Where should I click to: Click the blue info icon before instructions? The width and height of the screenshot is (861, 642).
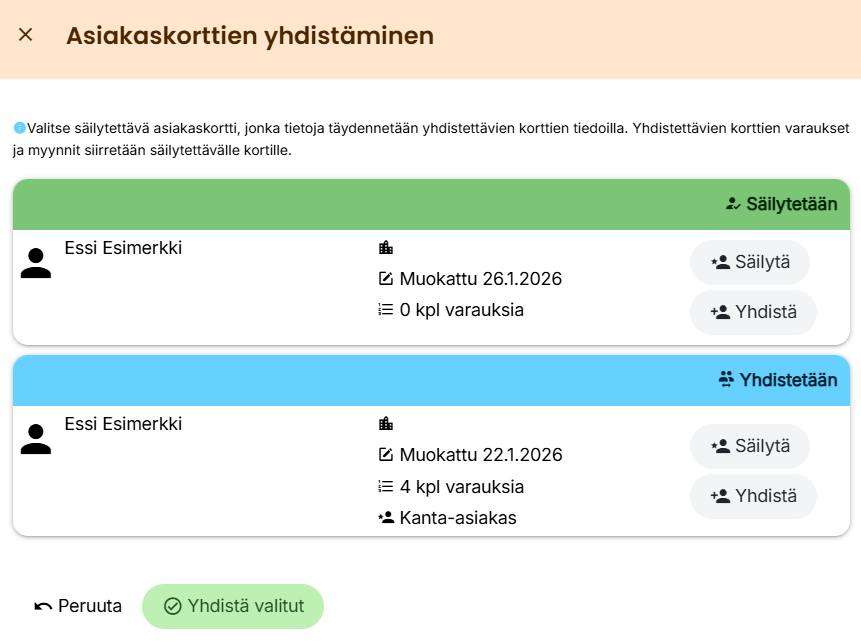coord(19,128)
